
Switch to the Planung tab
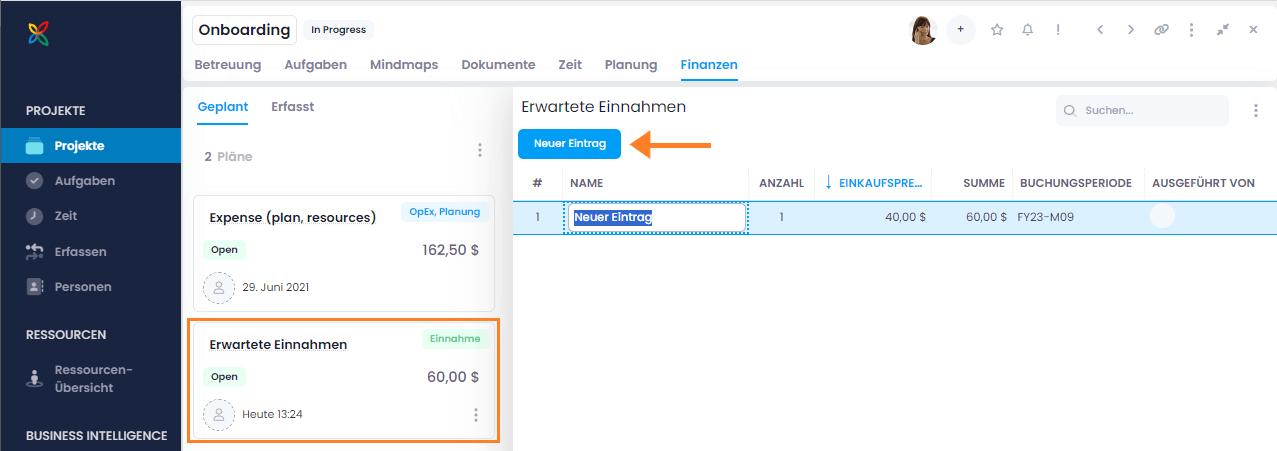(x=631, y=65)
